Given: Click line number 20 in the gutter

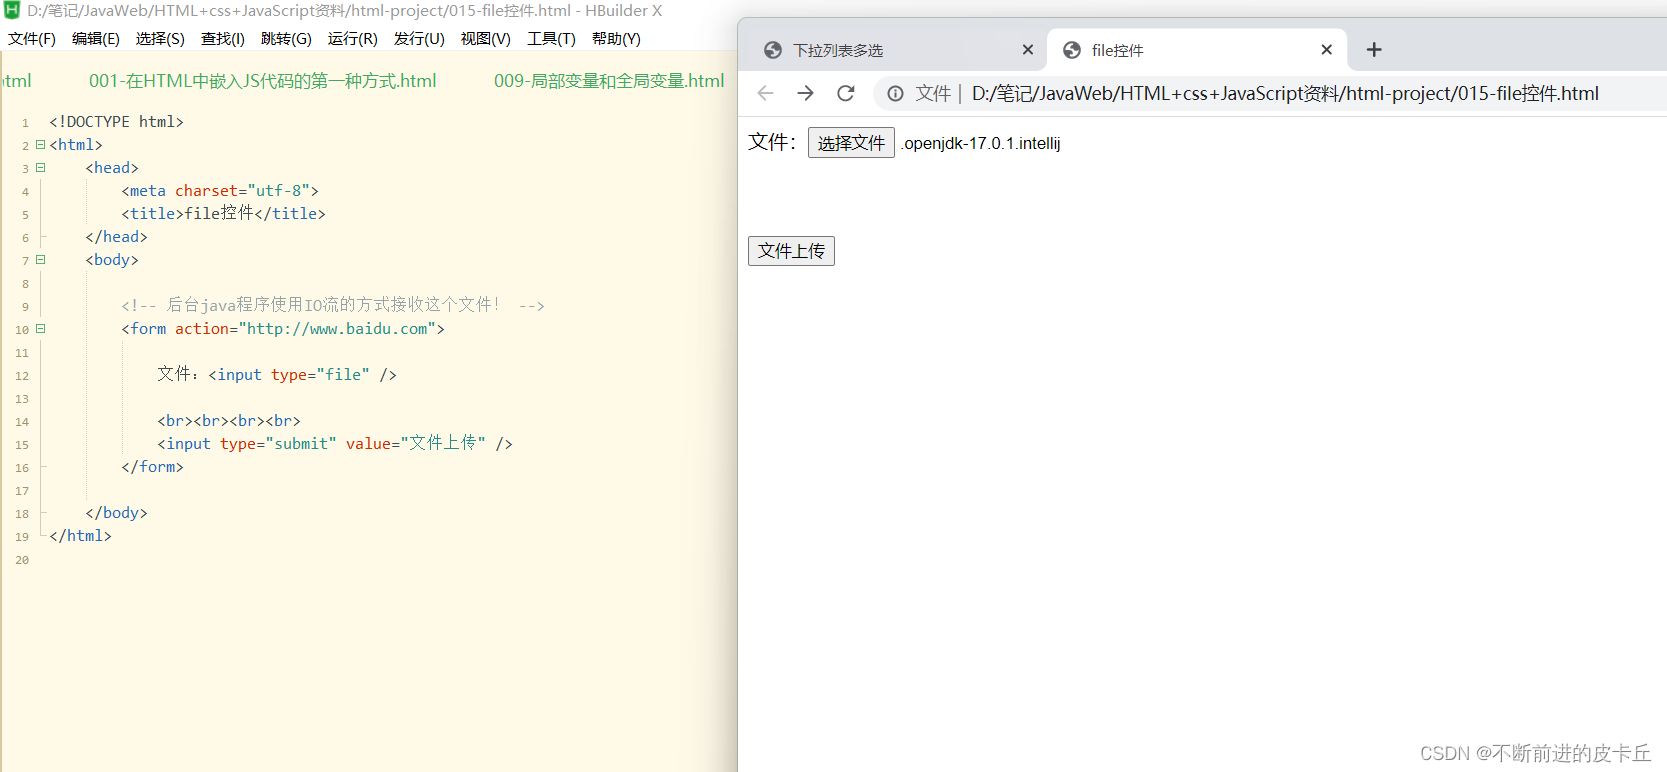Looking at the screenshot, I should click(x=22, y=560).
